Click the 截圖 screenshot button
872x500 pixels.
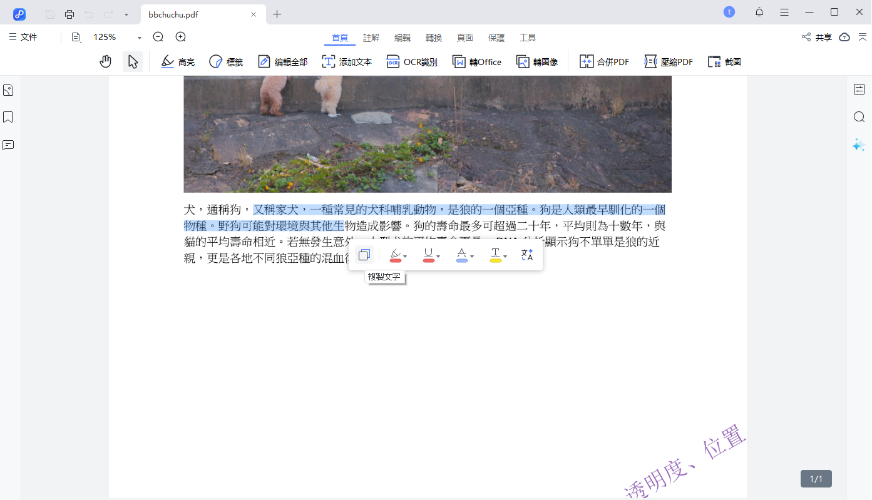725,62
